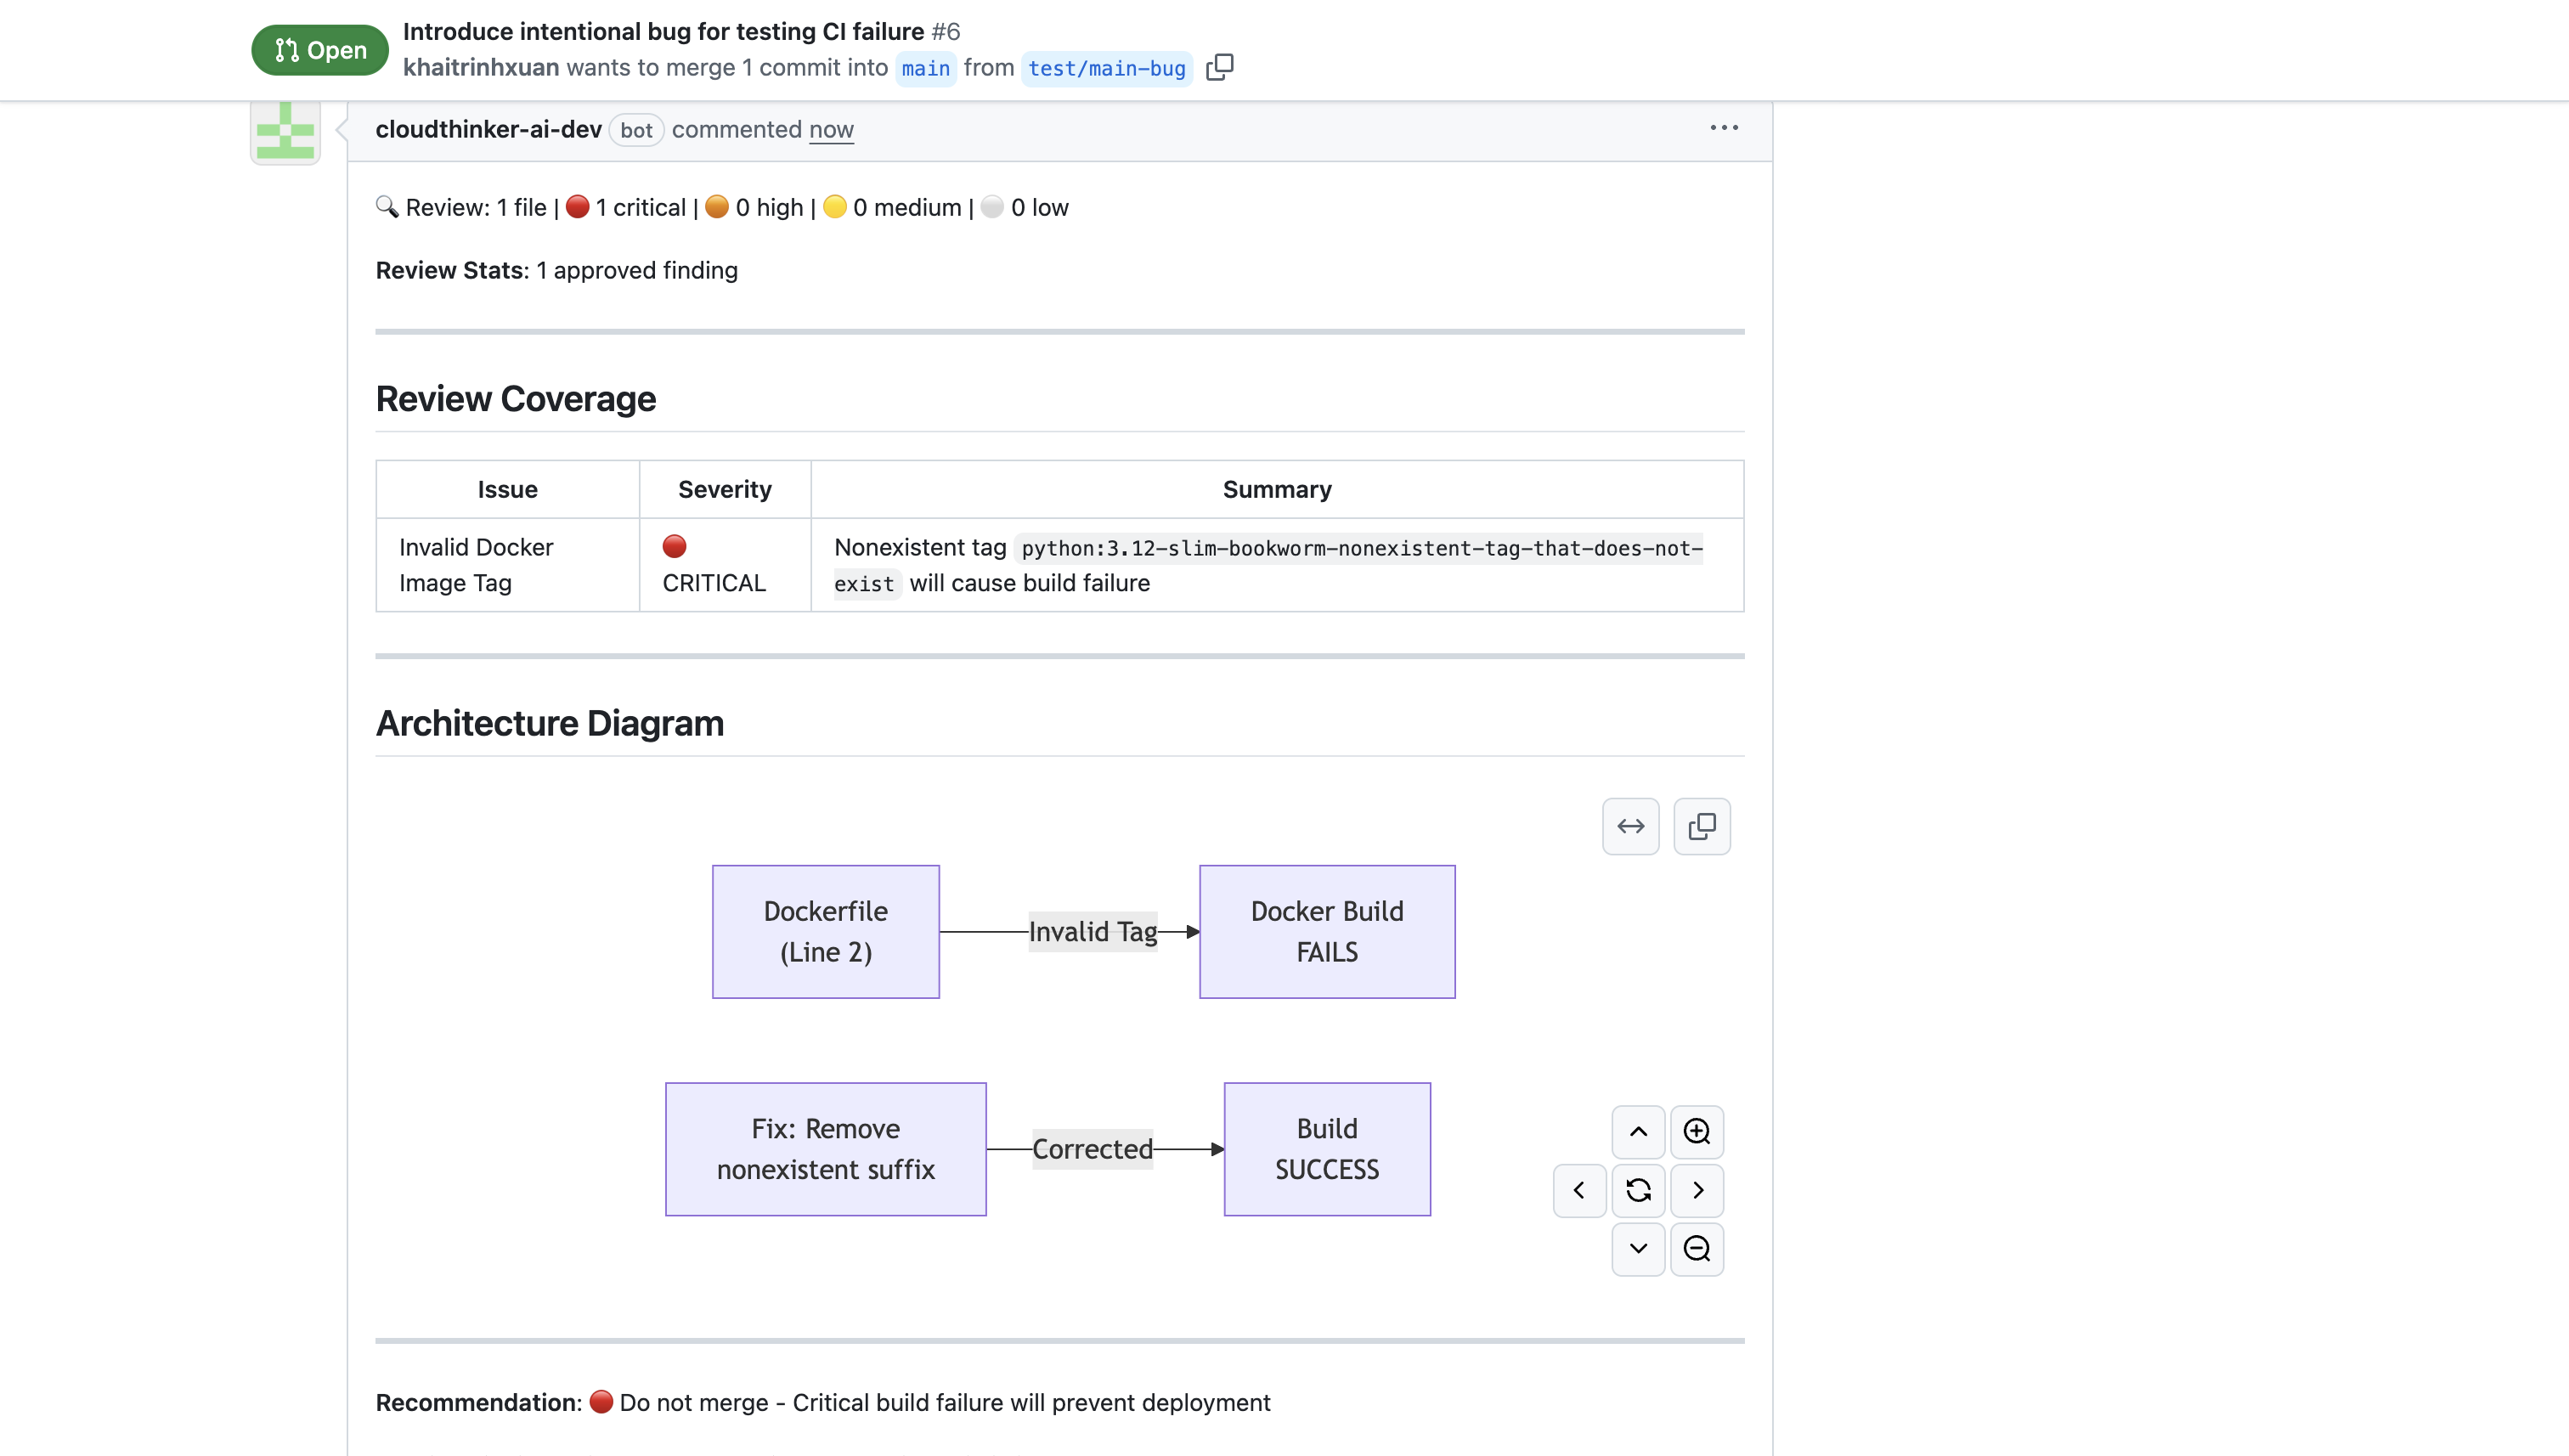This screenshot has height=1456, width=2569.
Task: Open the main base branch link
Action: click(x=925, y=68)
